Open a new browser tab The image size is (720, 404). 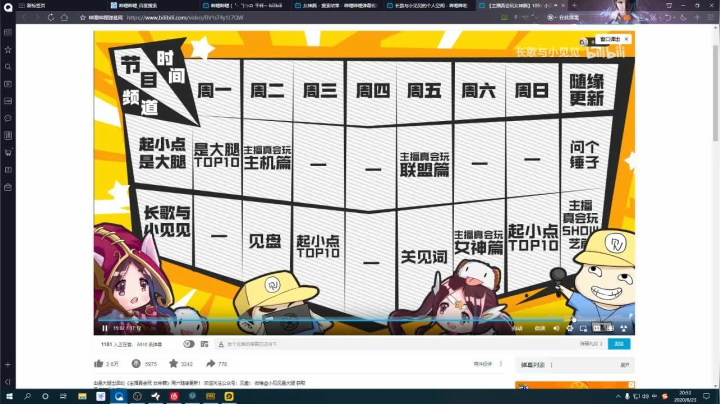pyautogui.click(x=574, y=6)
